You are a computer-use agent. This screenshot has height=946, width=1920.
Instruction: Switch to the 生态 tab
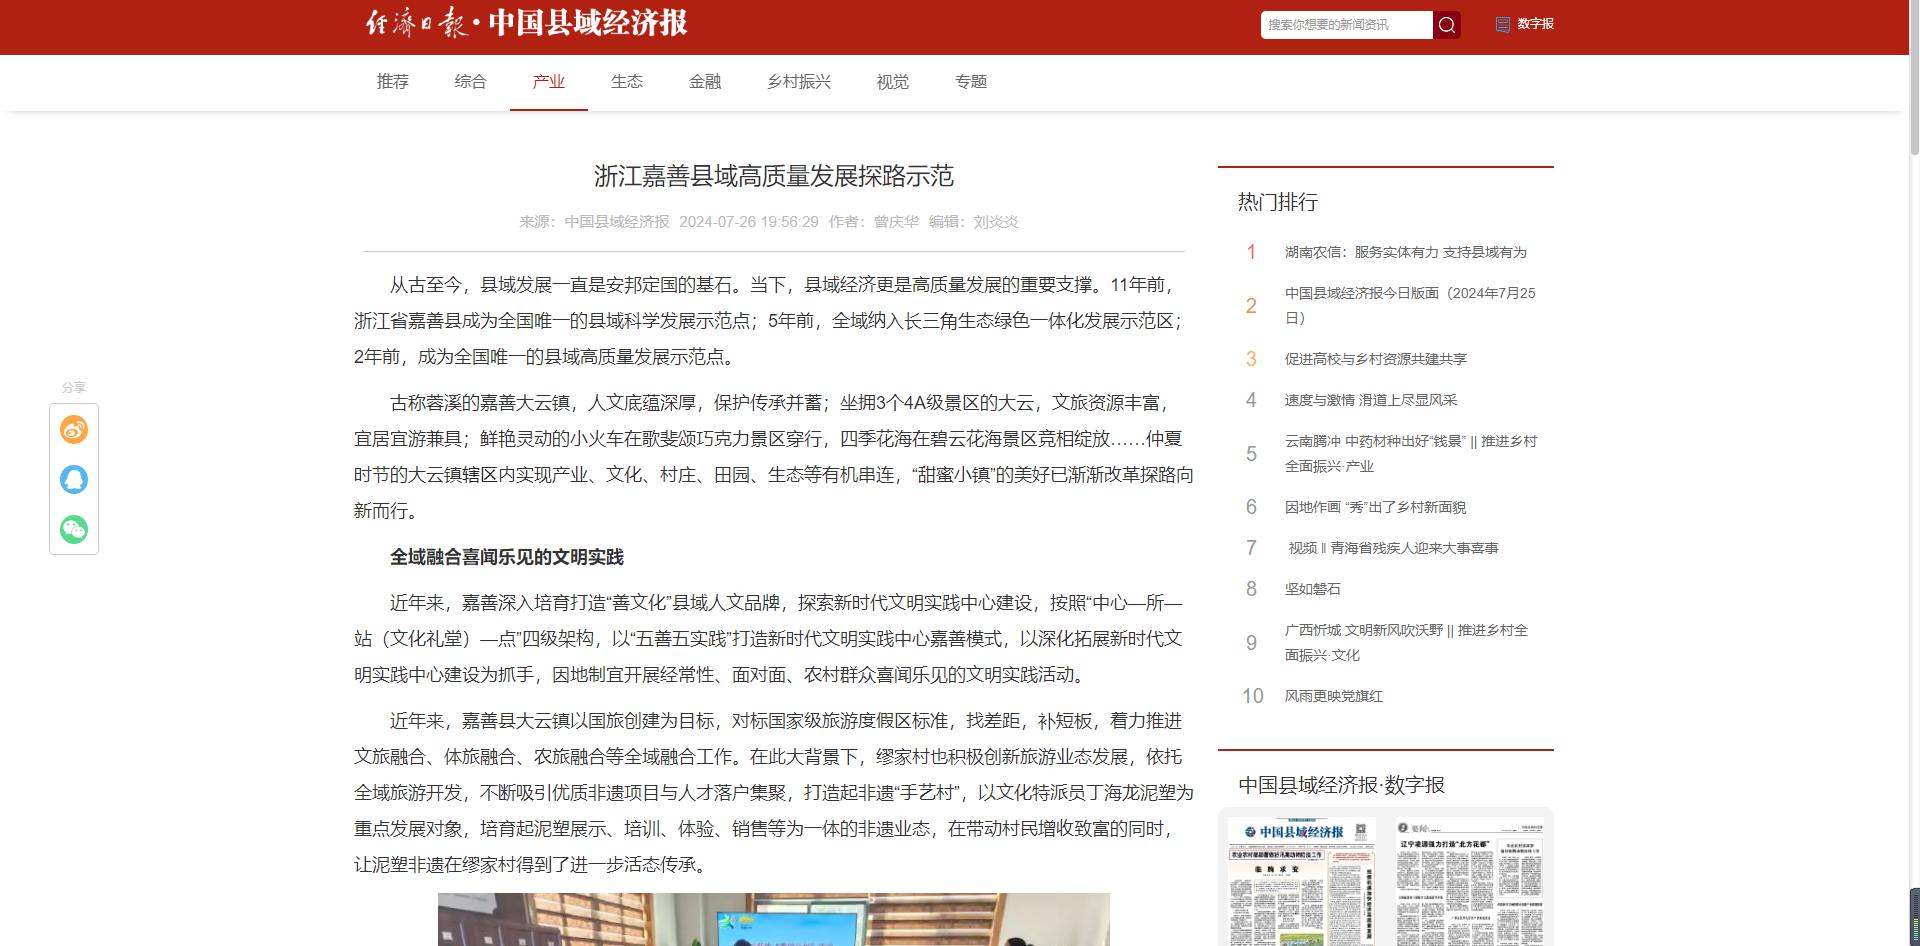[627, 82]
